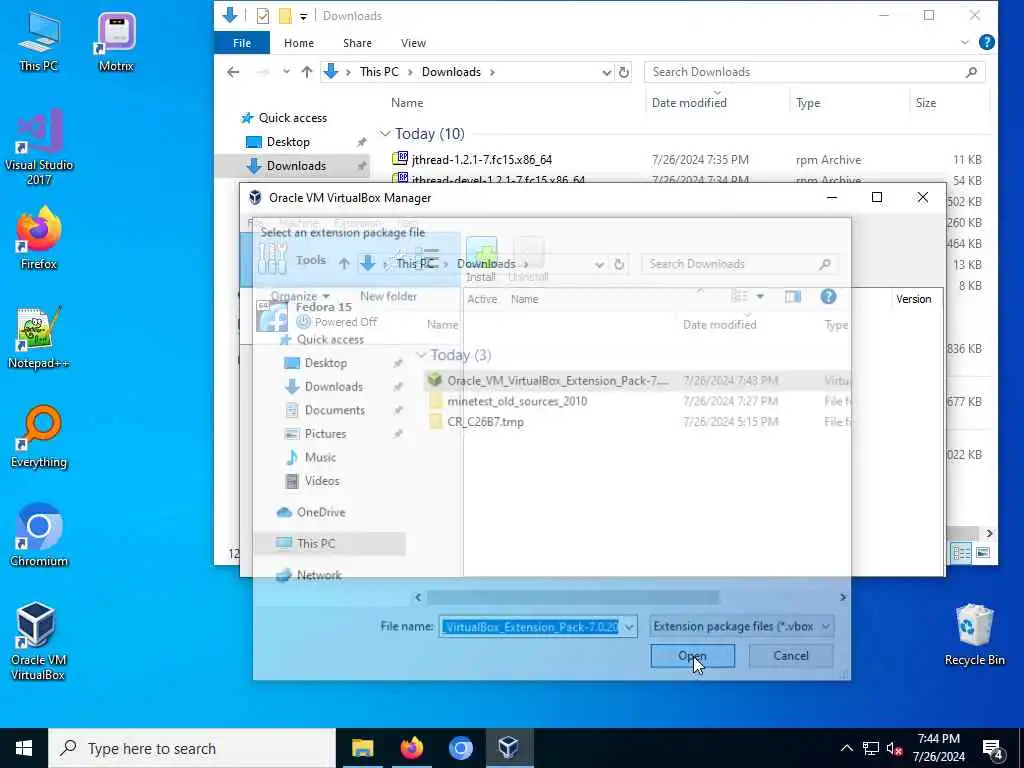The image size is (1024, 768).
Task: Launch the Firefox desktop shortcut
Action: click(39, 238)
